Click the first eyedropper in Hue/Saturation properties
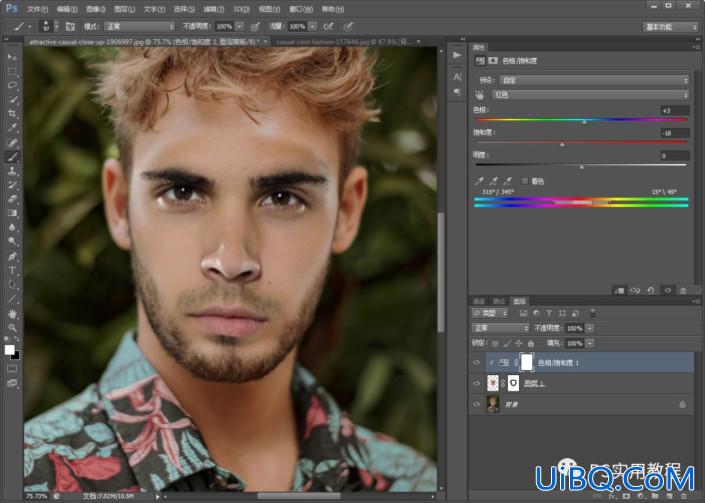Viewport: 705px width, 503px height. (x=479, y=181)
